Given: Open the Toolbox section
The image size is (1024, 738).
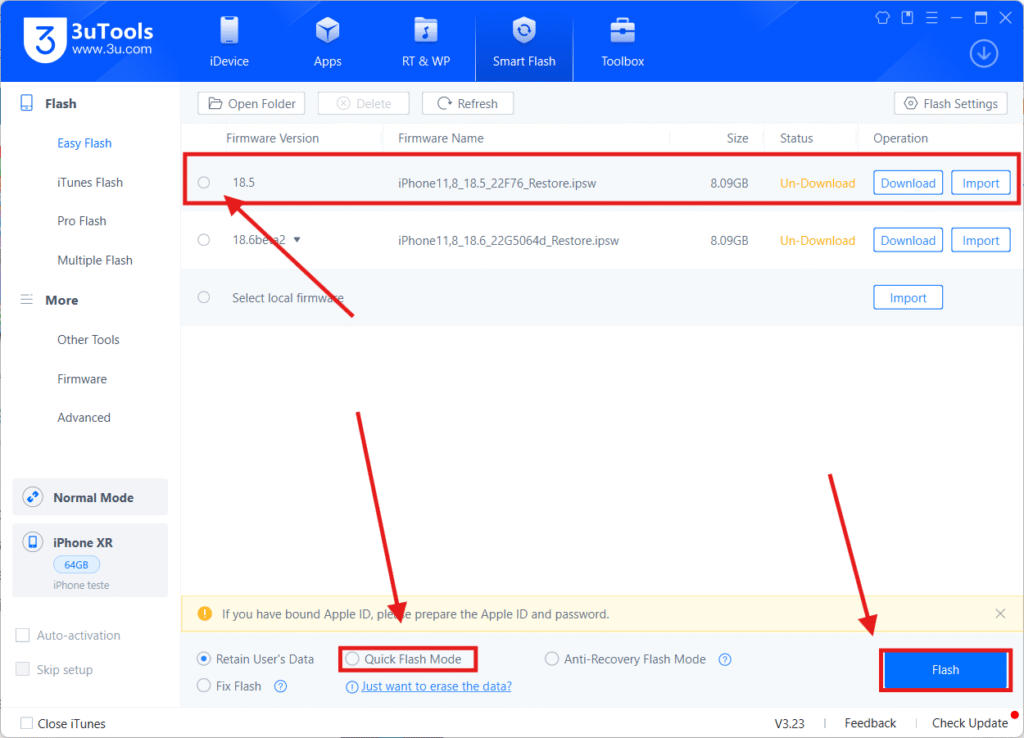Looking at the screenshot, I should click(622, 42).
